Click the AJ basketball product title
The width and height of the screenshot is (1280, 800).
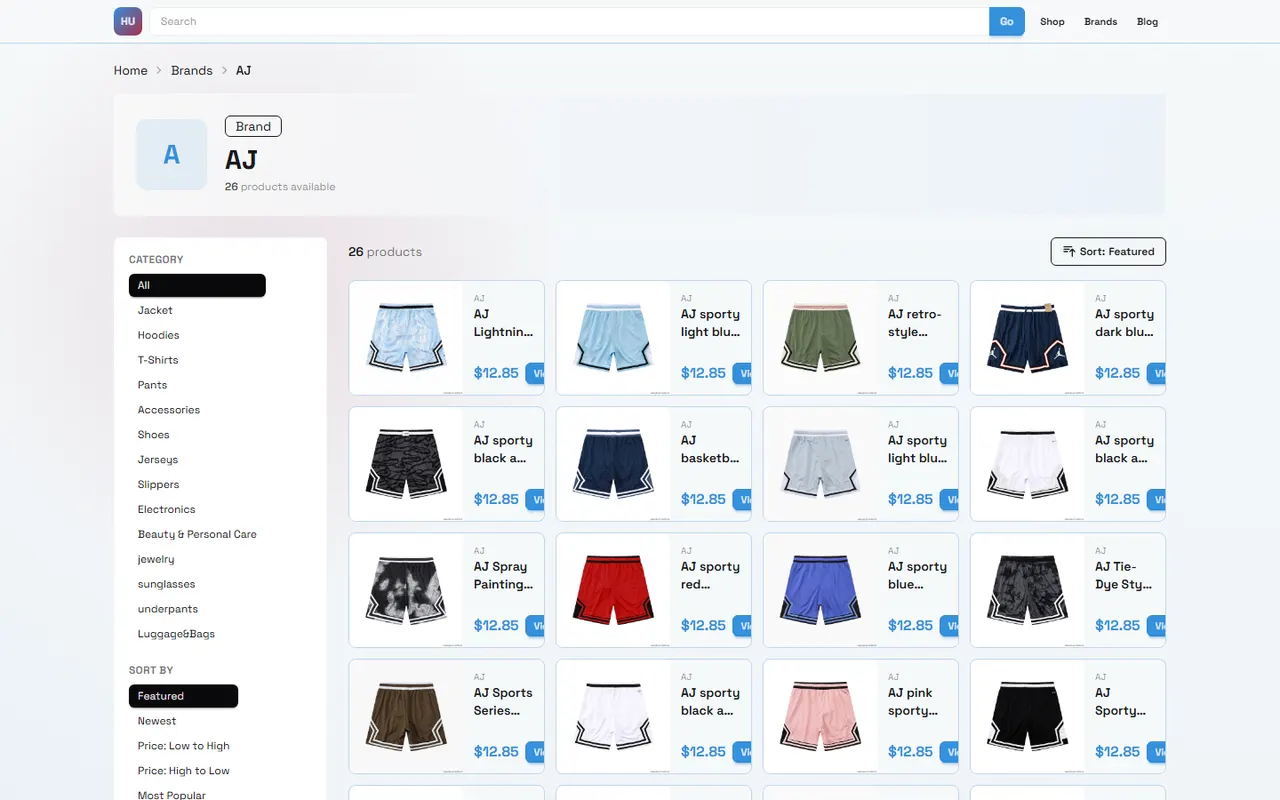pos(710,449)
